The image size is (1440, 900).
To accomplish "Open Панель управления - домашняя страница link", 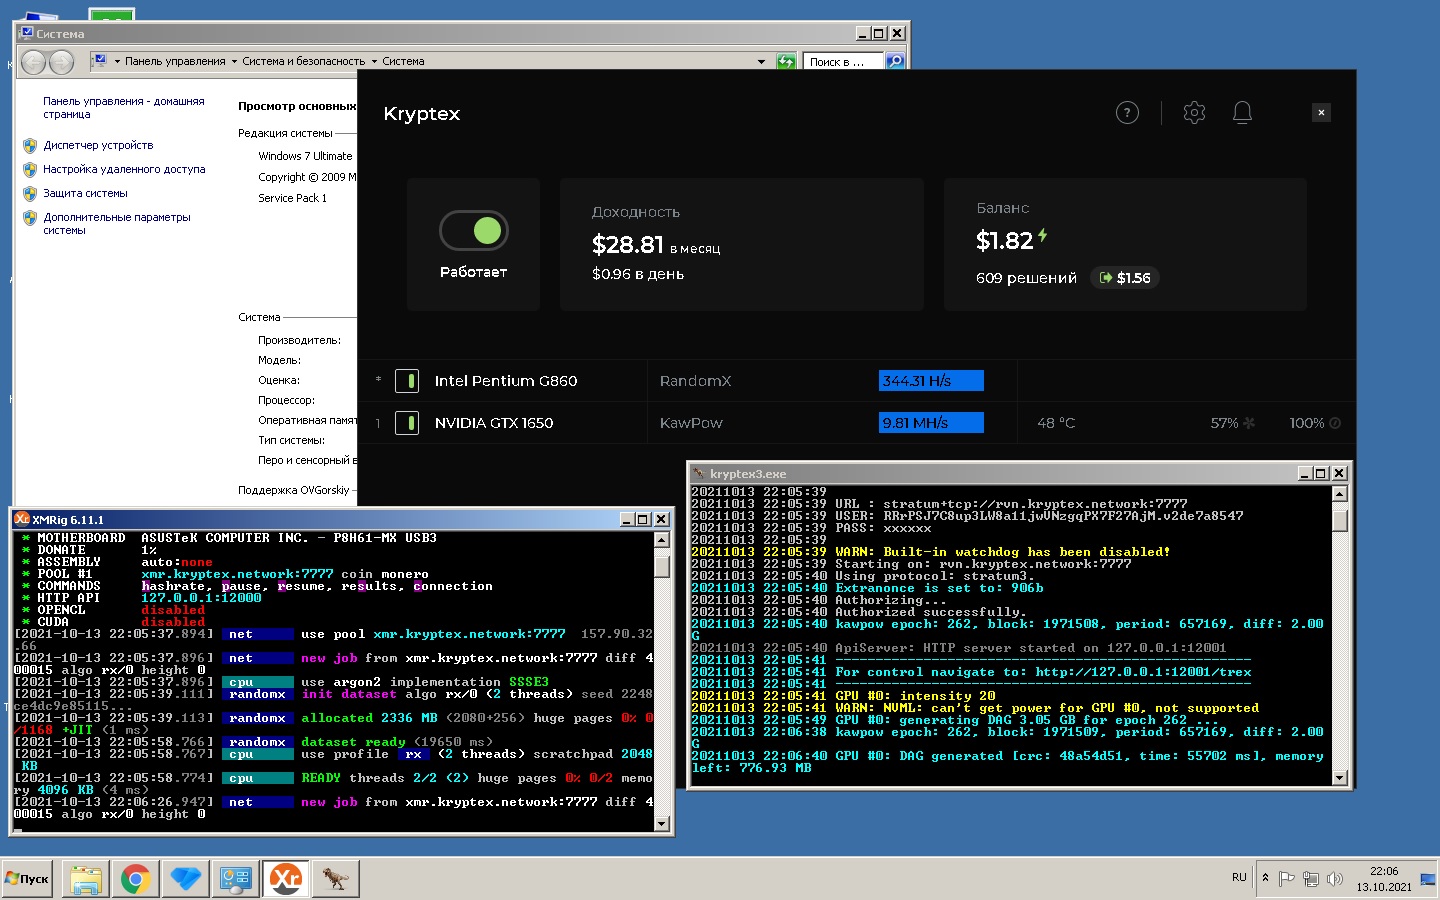I will point(124,108).
